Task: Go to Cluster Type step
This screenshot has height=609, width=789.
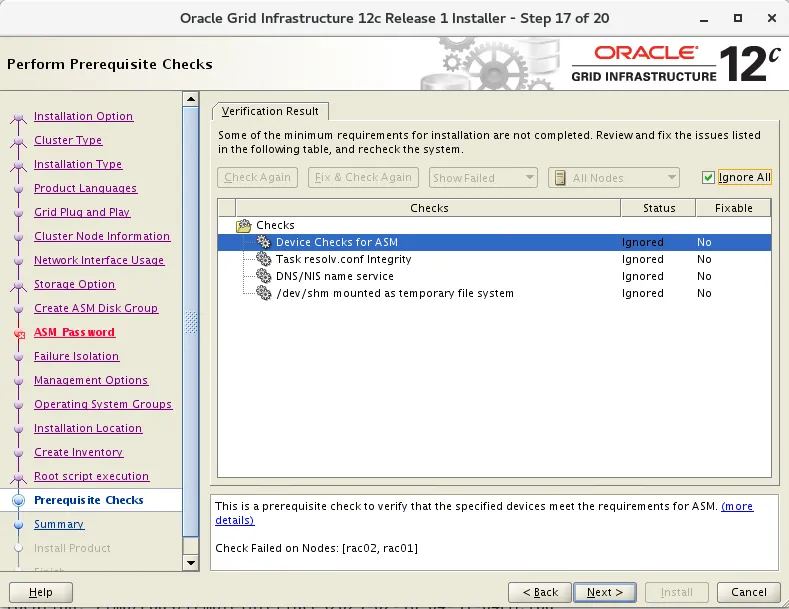Action: [x=68, y=140]
